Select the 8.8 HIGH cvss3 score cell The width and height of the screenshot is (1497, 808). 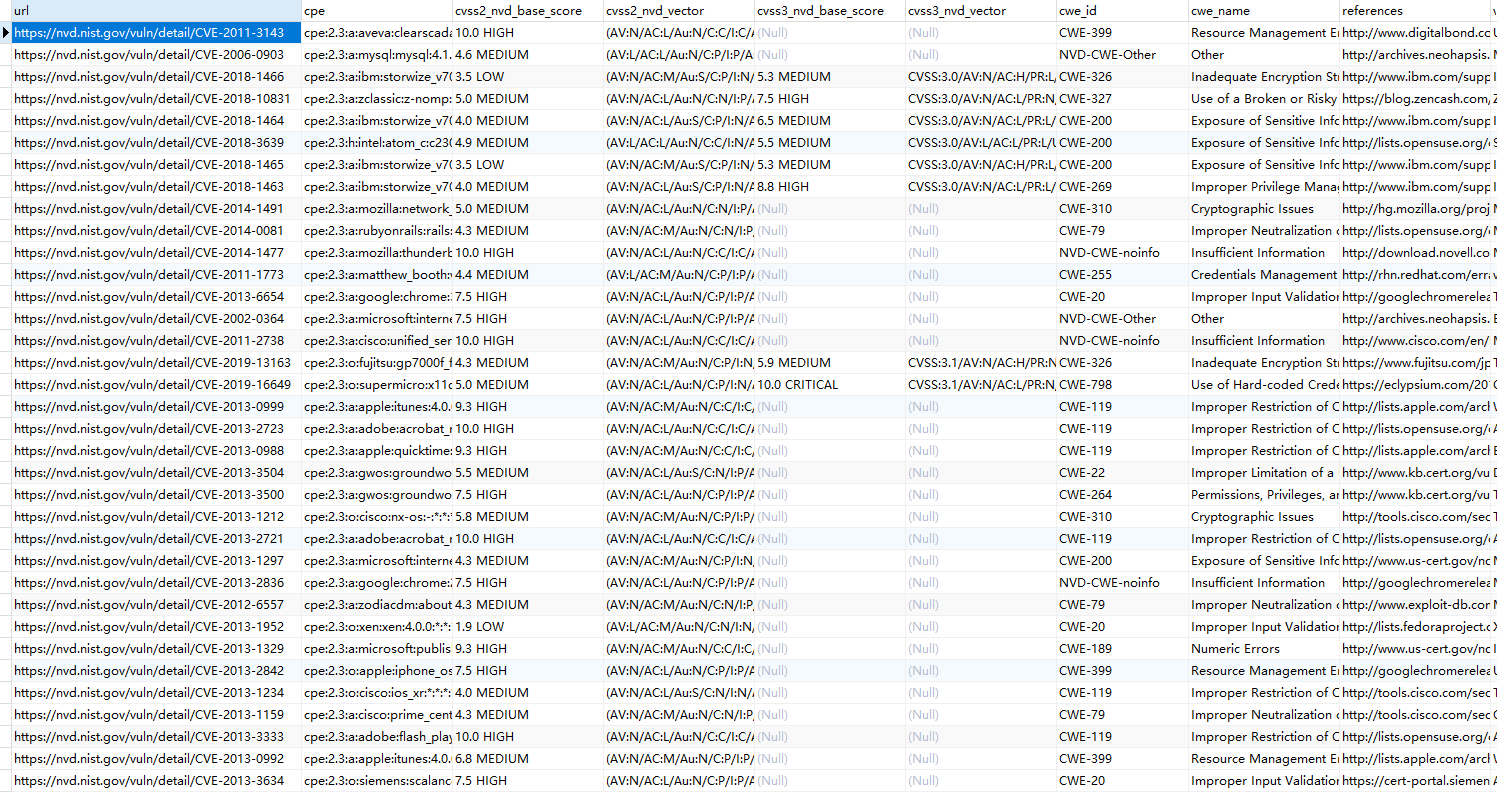pyautogui.click(x=830, y=187)
